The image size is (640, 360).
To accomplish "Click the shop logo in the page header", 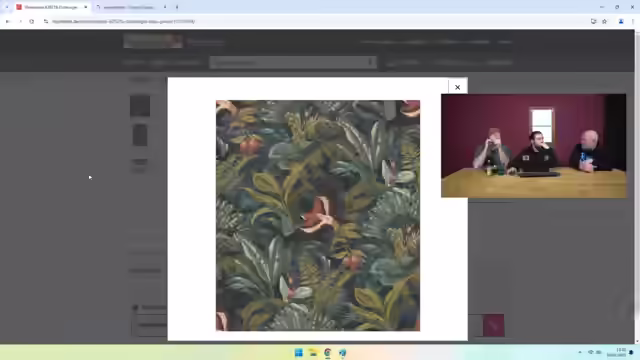I will 153,41.
